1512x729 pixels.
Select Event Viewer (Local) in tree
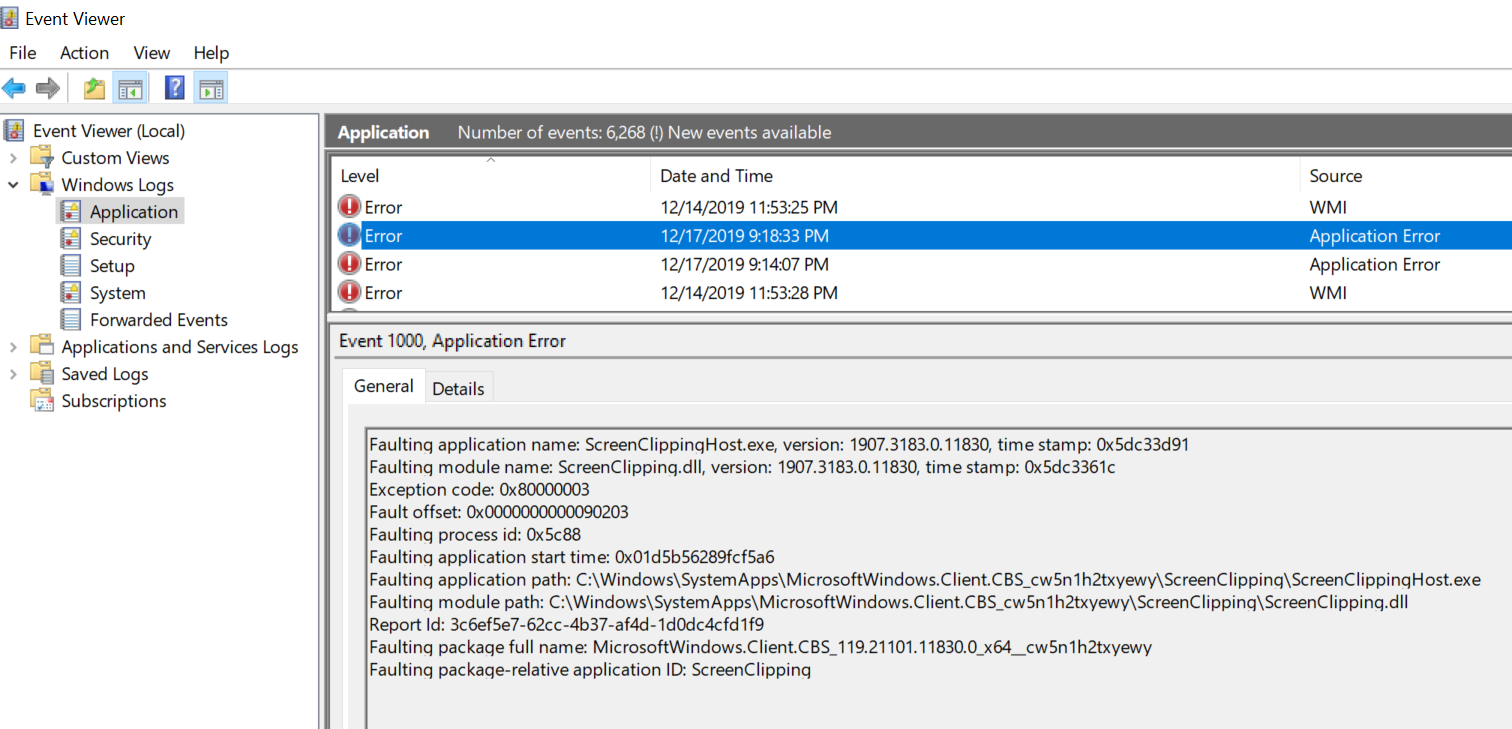click(x=109, y=130)
